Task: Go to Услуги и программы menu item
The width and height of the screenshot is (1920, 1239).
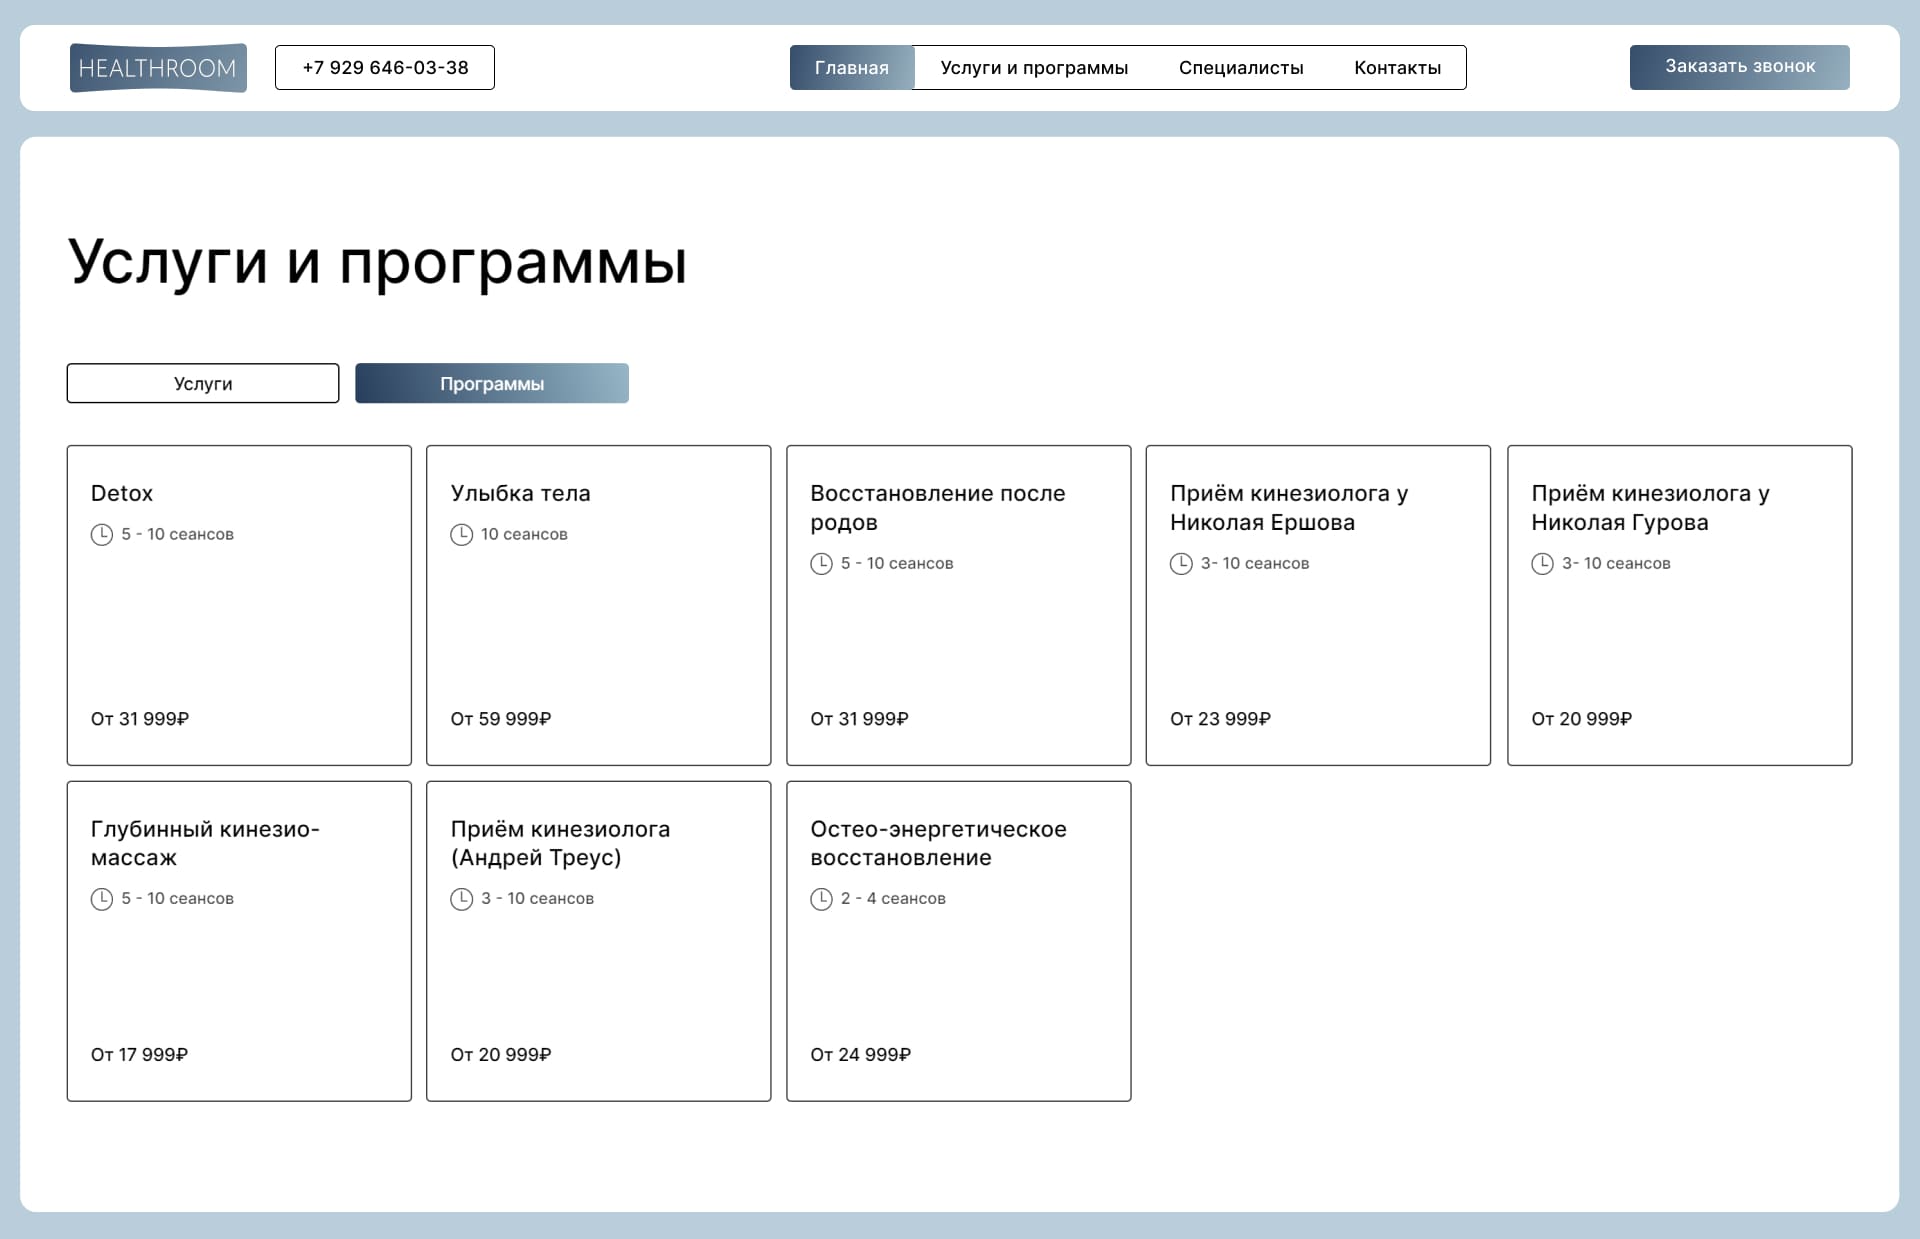Action: coord(1034,68)
